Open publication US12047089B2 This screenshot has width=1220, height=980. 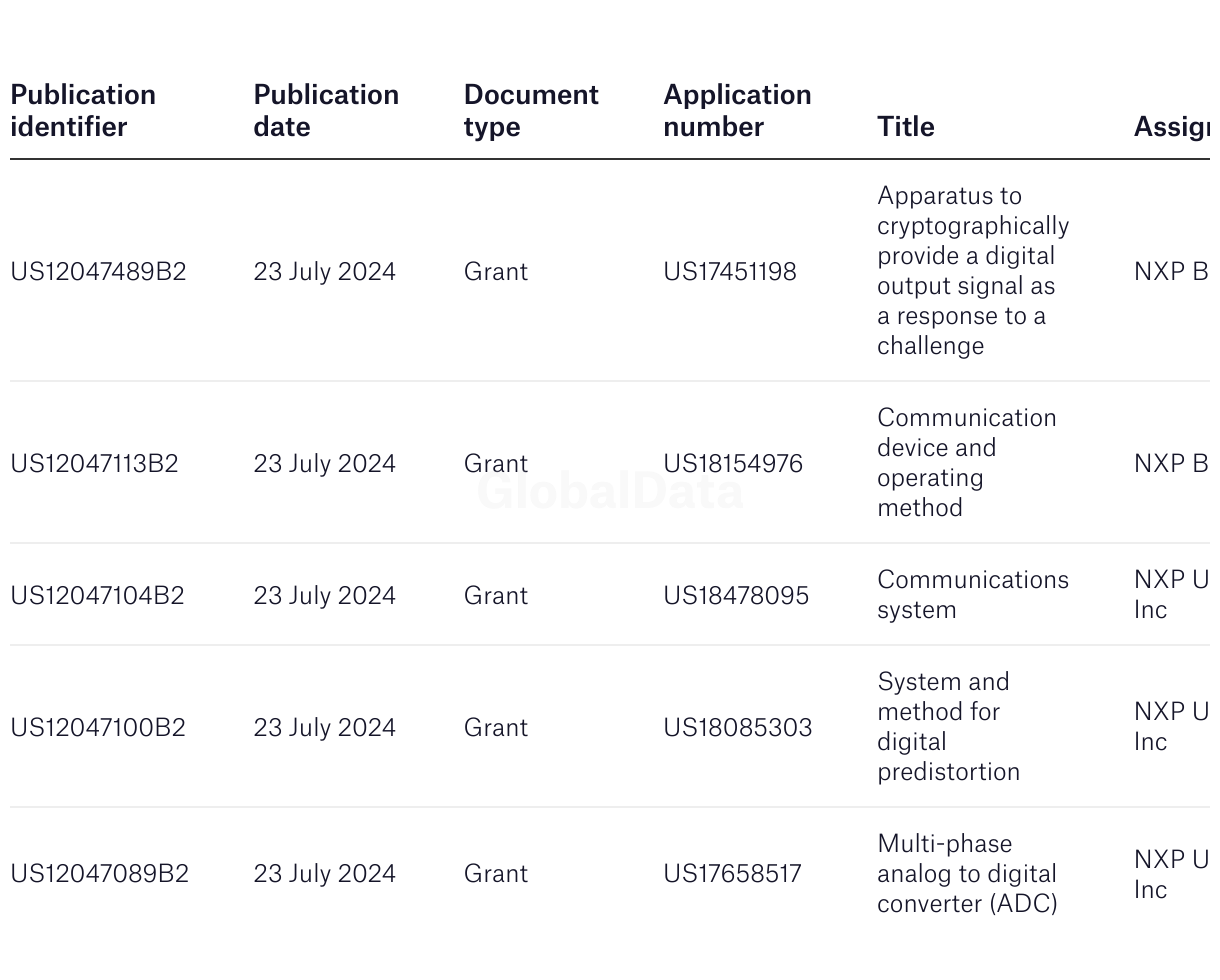(x=99, y=873)
